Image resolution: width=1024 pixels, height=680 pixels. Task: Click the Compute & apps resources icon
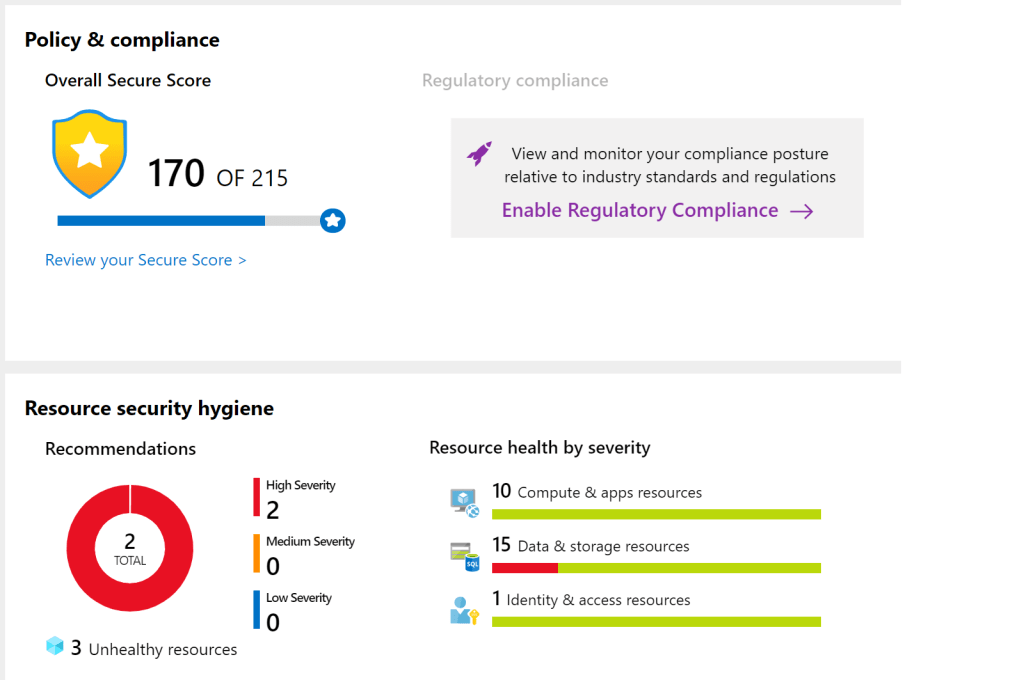(465, 502)
